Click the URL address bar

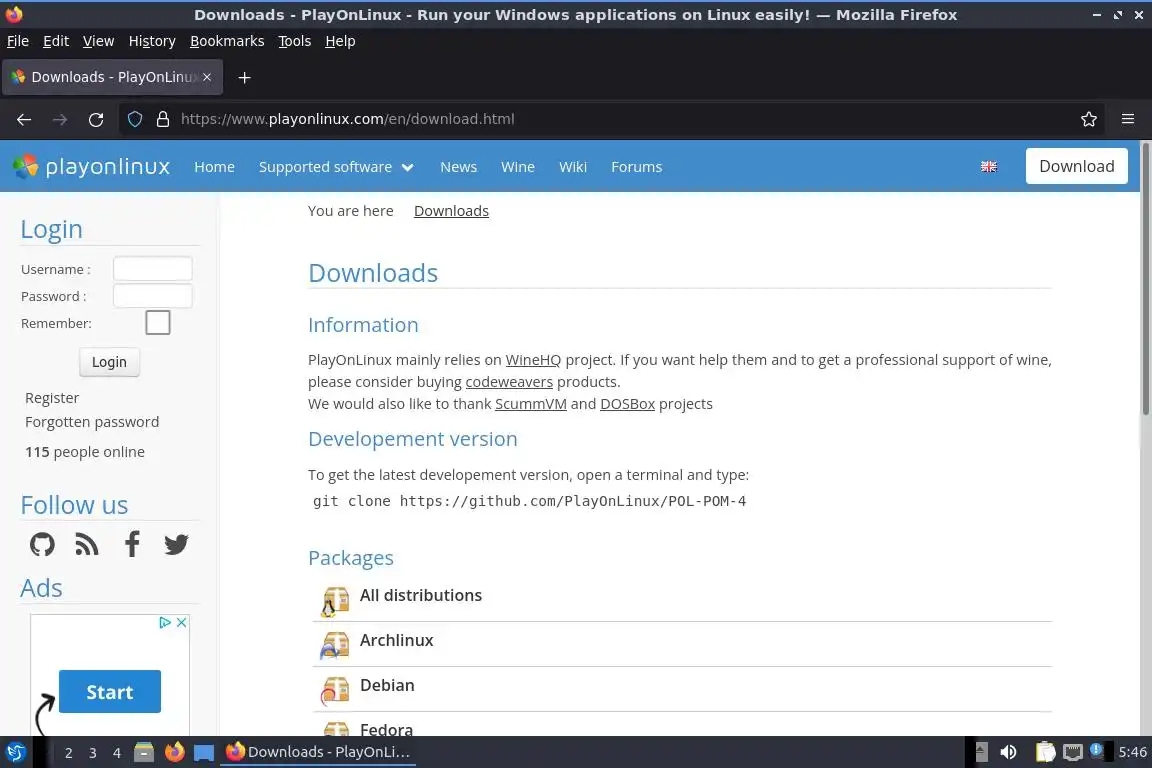(x=610, y=119)
